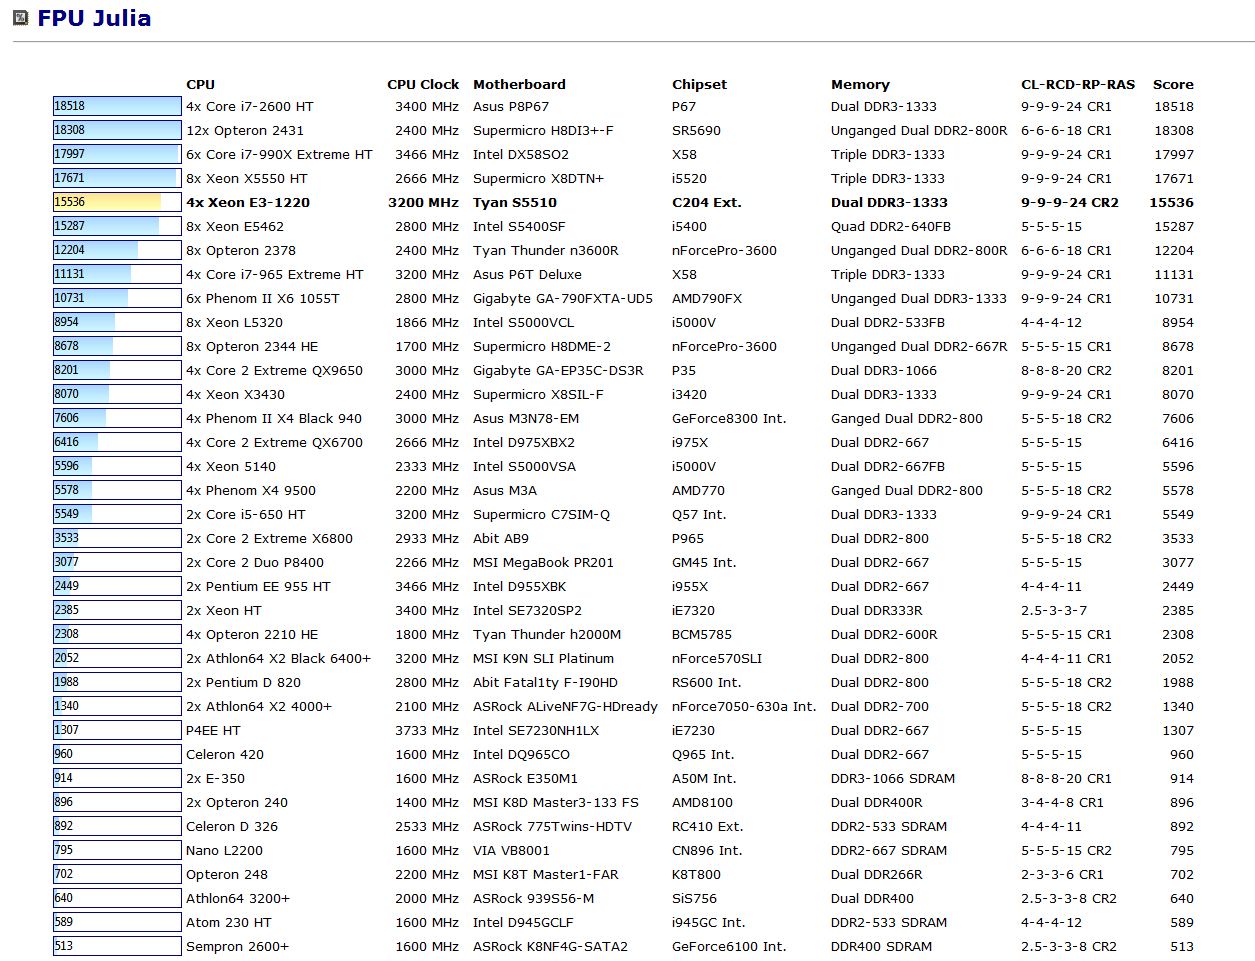This screenshot has width=1255, height=961.
Task: Select the 12x Opteron 2431 CPU entry
Action: [245, 130]
